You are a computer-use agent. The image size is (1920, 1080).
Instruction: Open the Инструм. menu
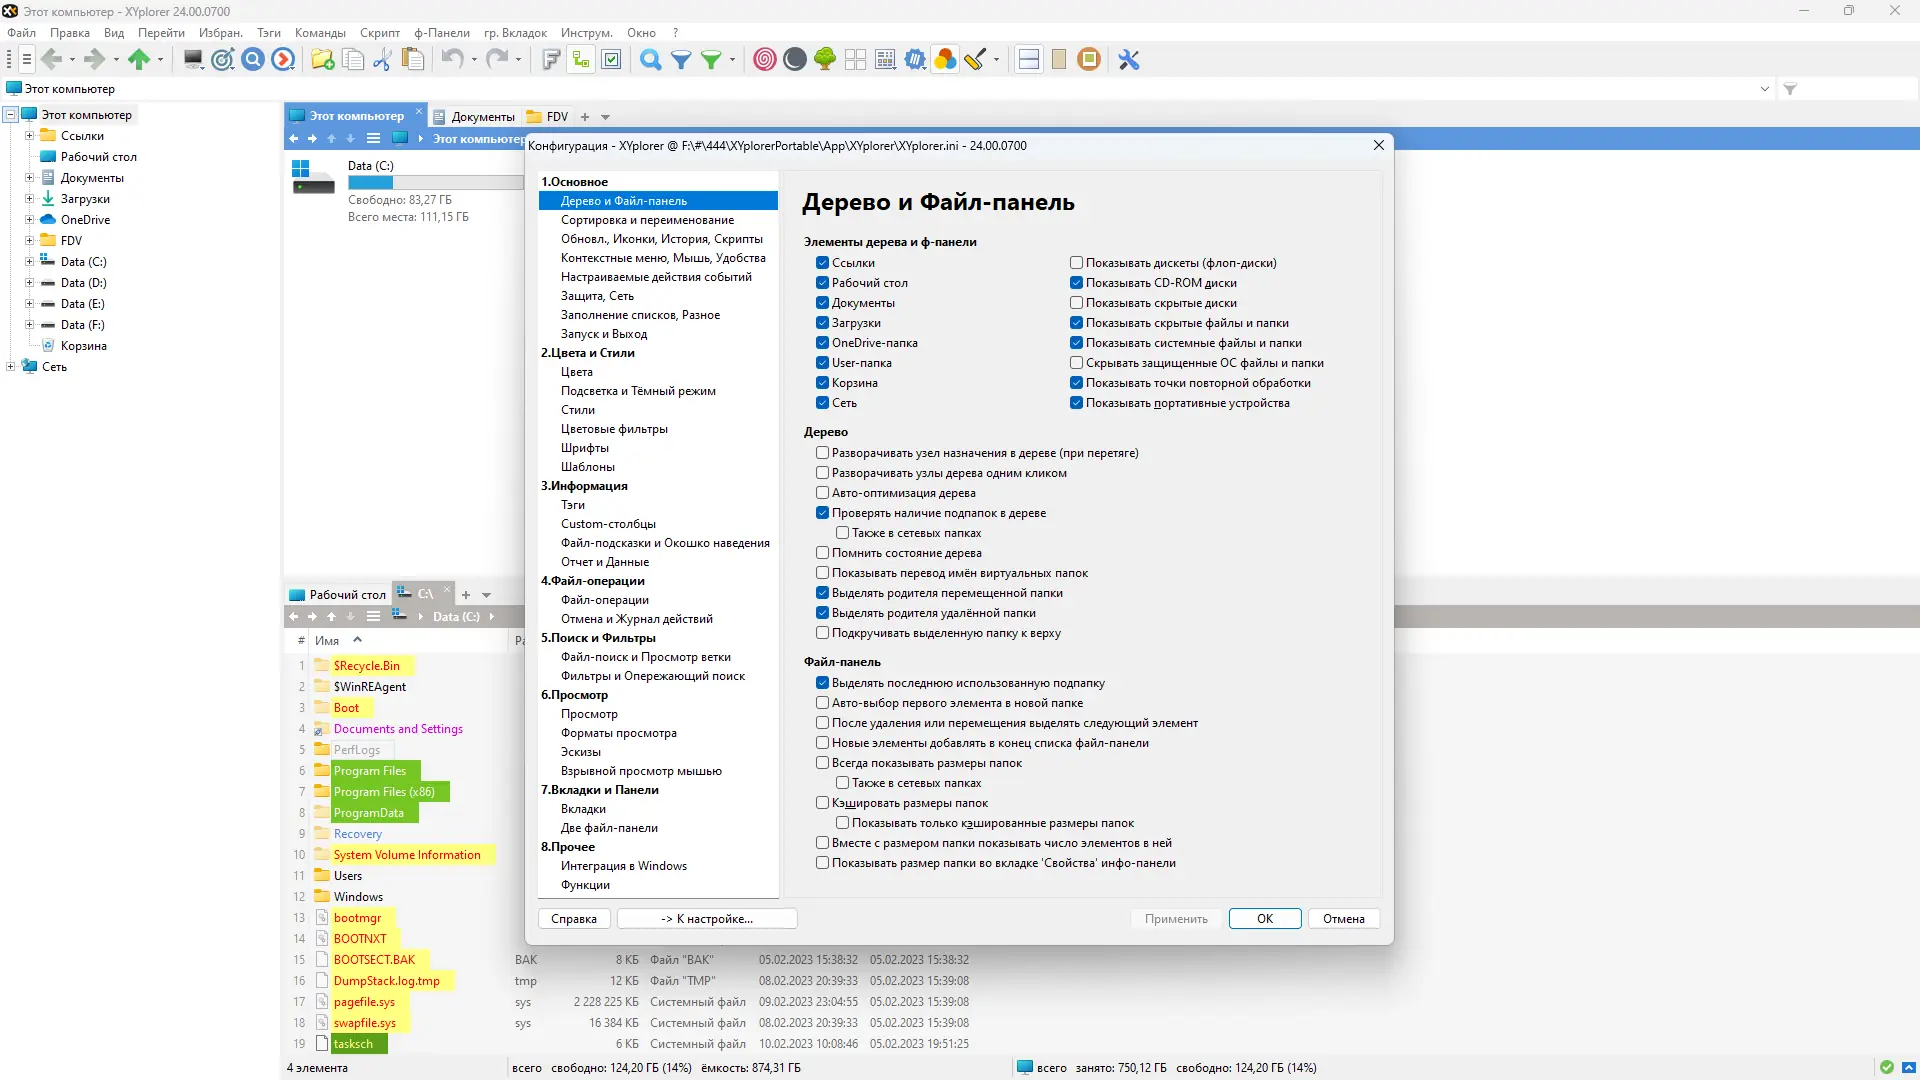[586, 33]
